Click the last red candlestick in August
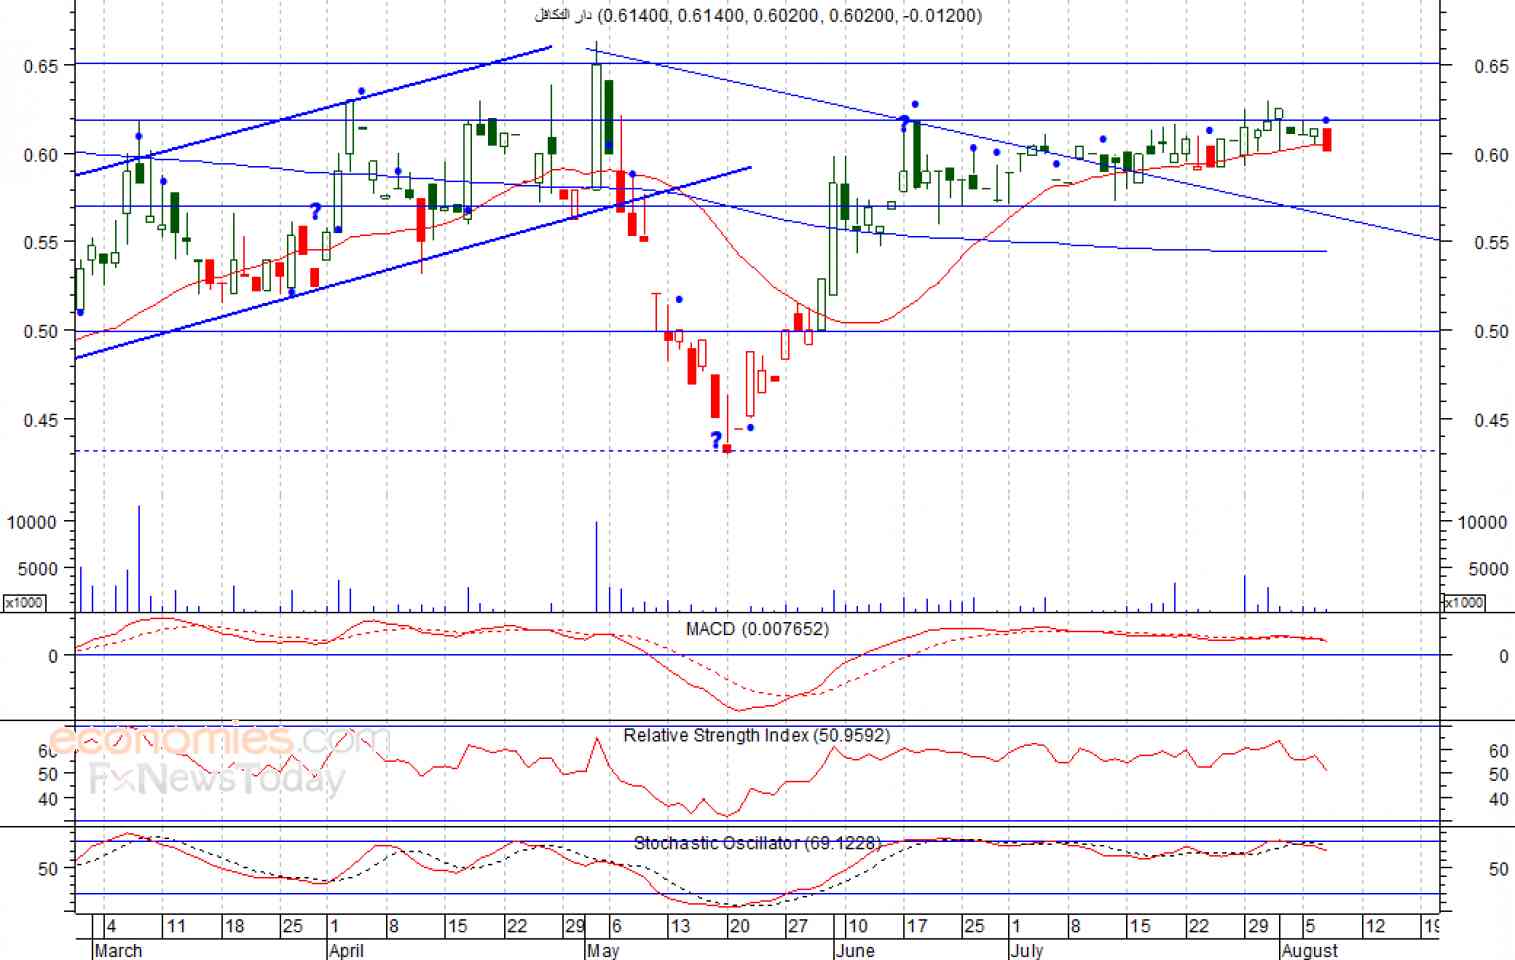Viewport: 1515px width, 960px height. [1327, 140]
